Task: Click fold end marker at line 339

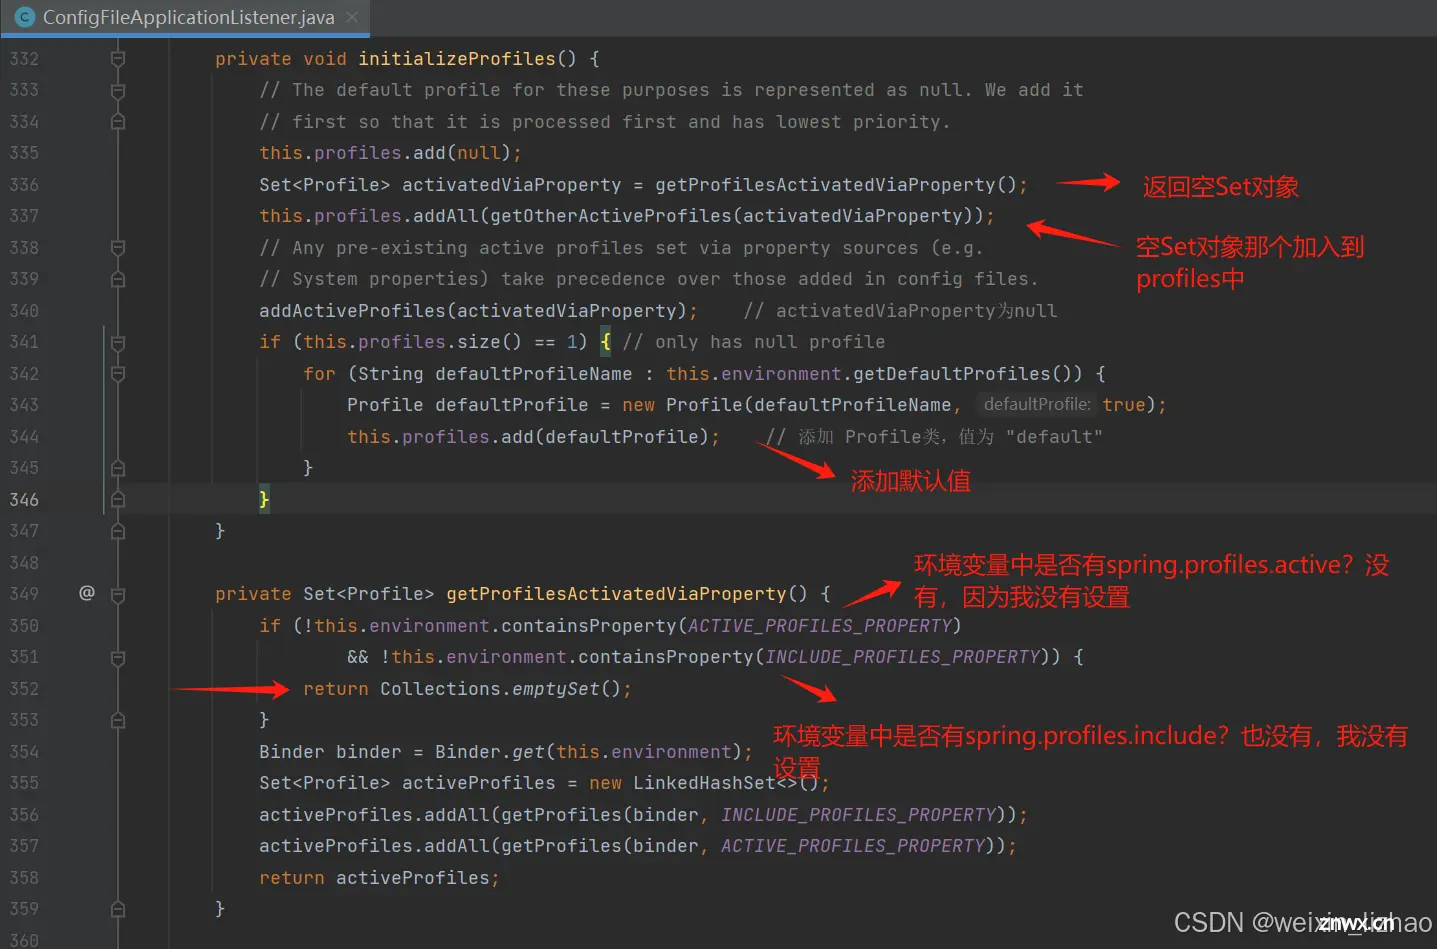Action: [x=118, y=279]
